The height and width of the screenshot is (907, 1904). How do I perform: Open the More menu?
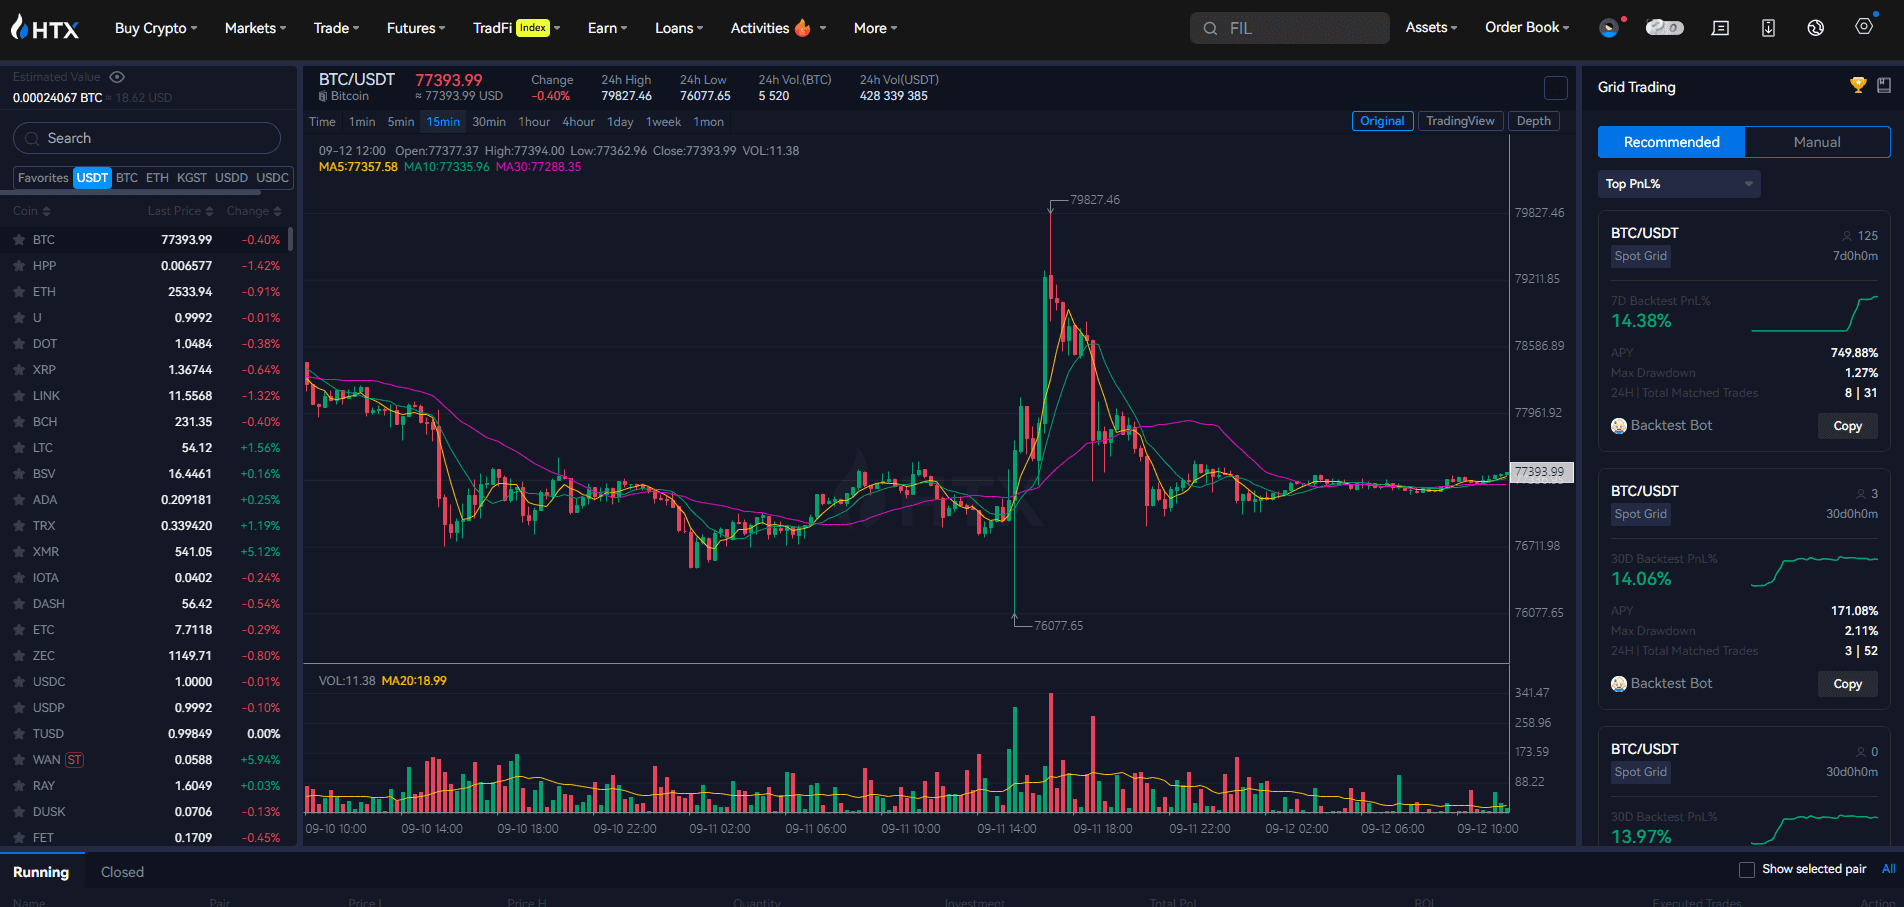click(x=875, y=28)
